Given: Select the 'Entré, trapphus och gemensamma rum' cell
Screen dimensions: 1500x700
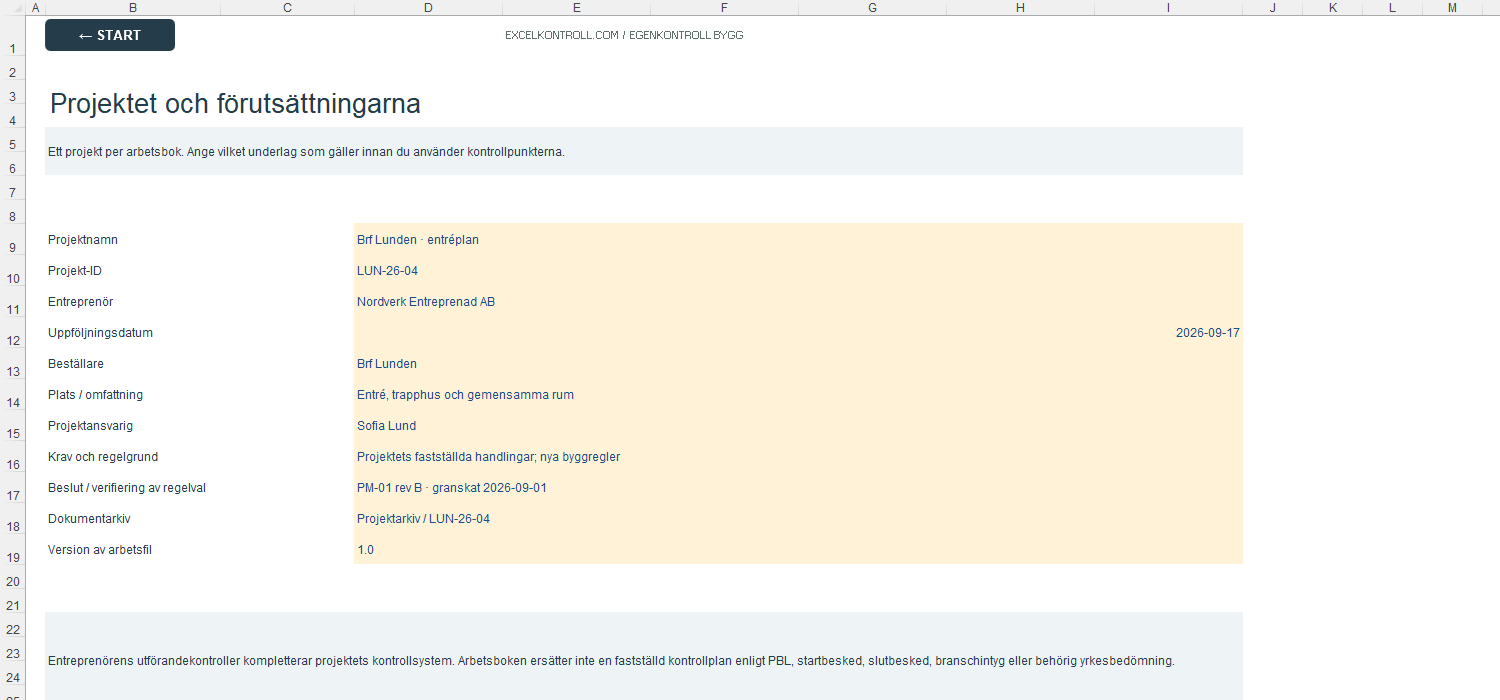Looking at the screenshot, I should 798,395.
